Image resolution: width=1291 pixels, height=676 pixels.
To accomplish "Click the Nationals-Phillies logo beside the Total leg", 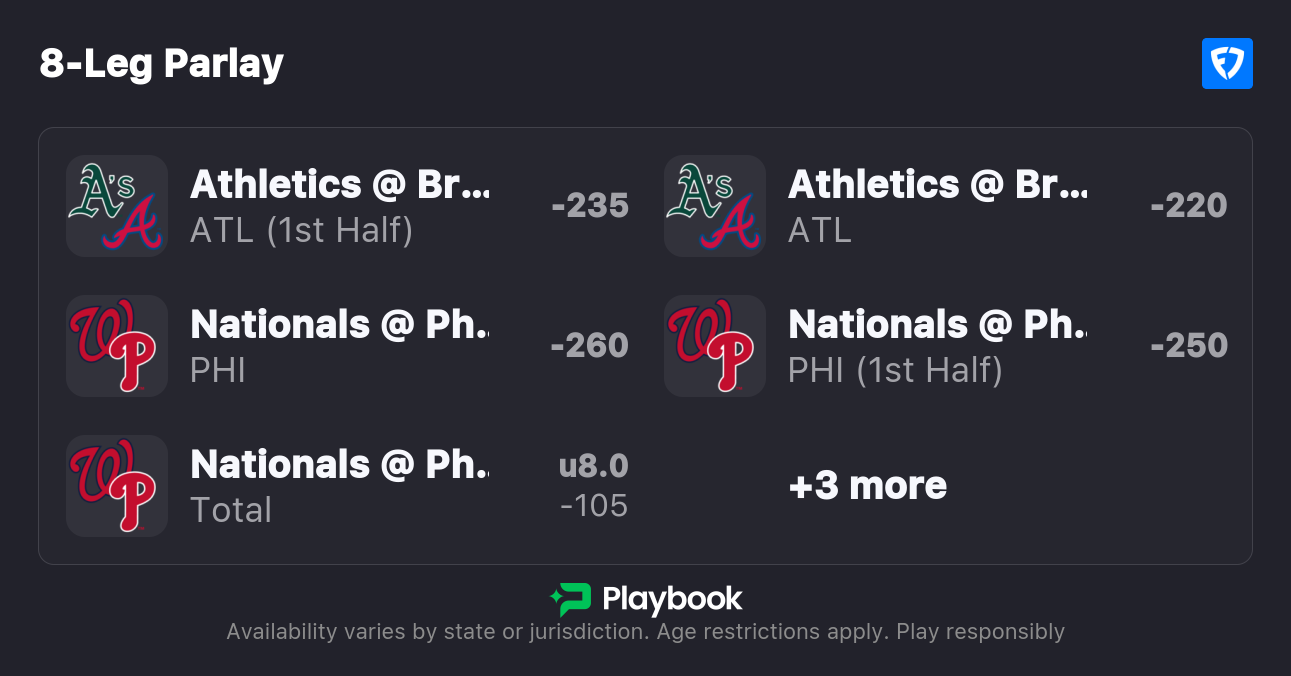I will [x=116, y=486].
